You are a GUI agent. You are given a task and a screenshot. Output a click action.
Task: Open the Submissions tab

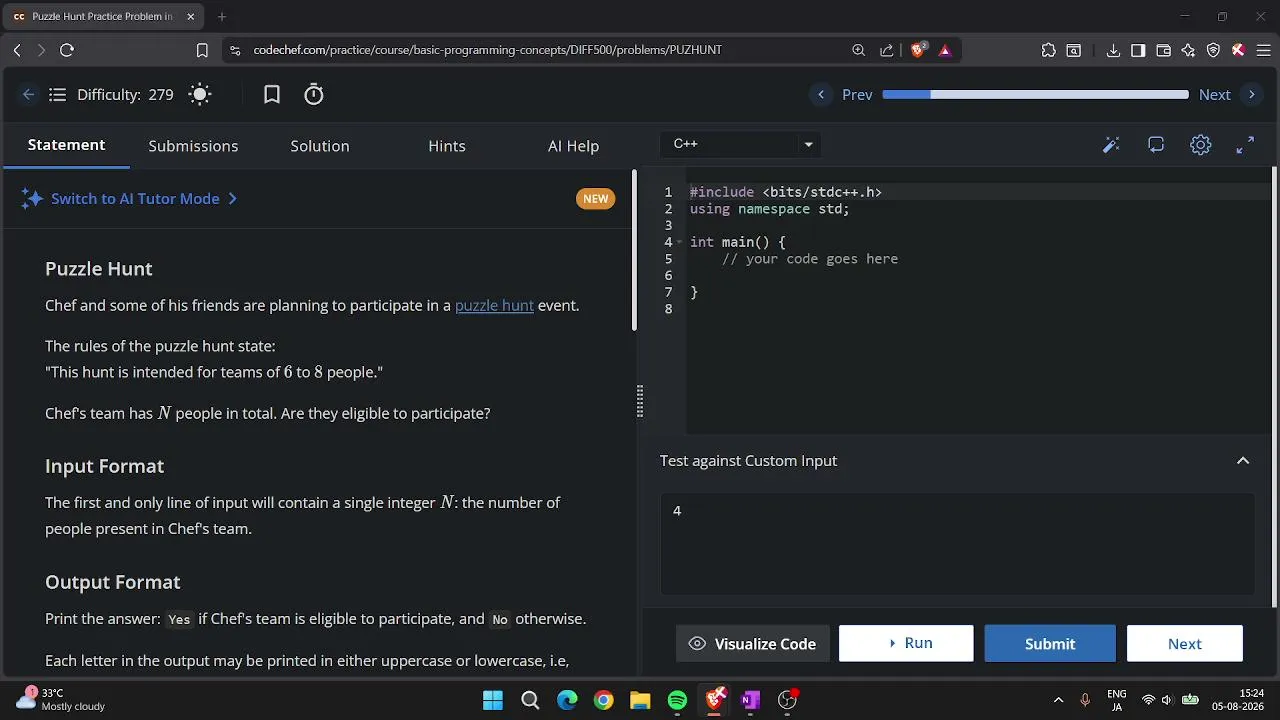[193, 146]
